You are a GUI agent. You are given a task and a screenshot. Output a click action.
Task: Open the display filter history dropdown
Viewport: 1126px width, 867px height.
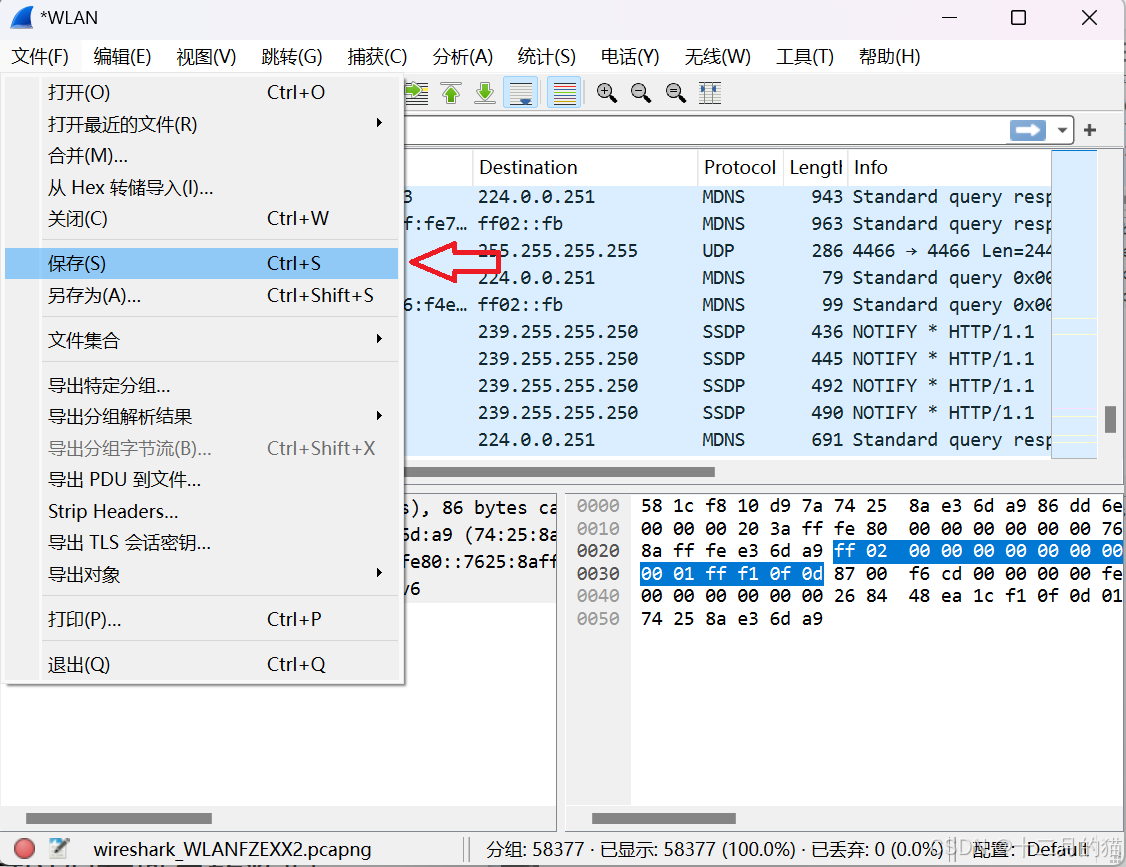click(1062, 131)
